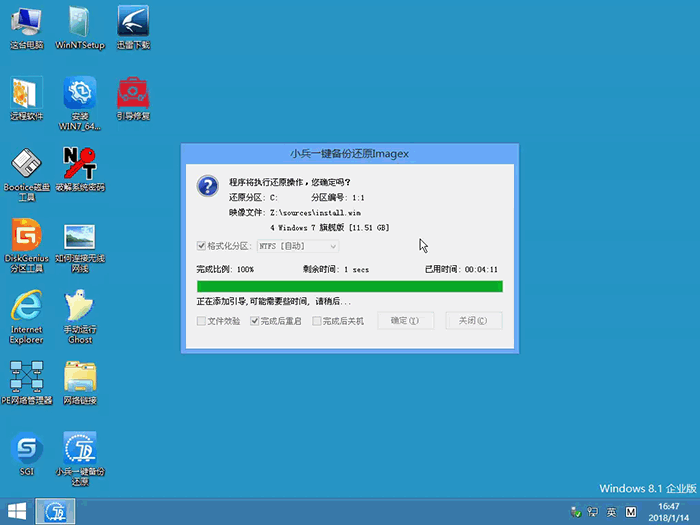Click the green restore progress bar
This screenshot has width=700, height=525.
[349, 287]
